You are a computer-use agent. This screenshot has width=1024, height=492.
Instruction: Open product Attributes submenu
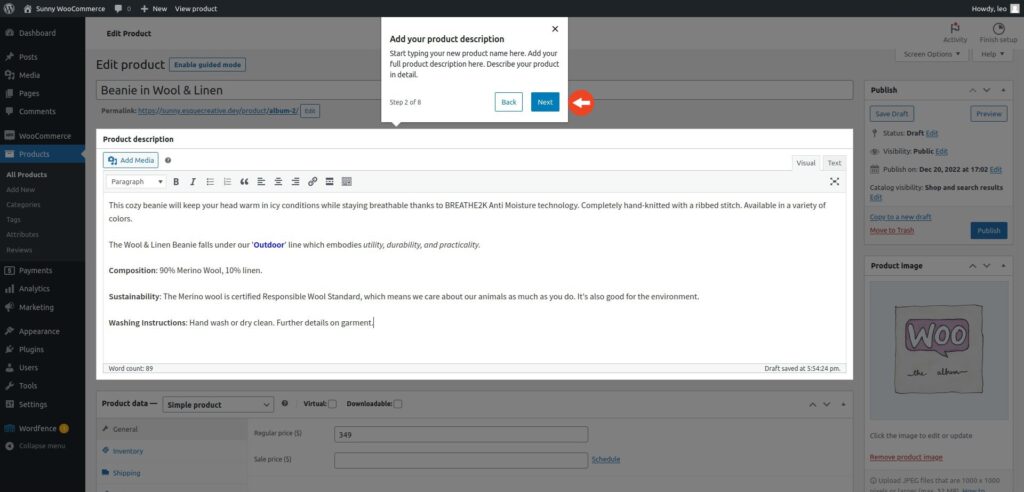pos(22,235)
